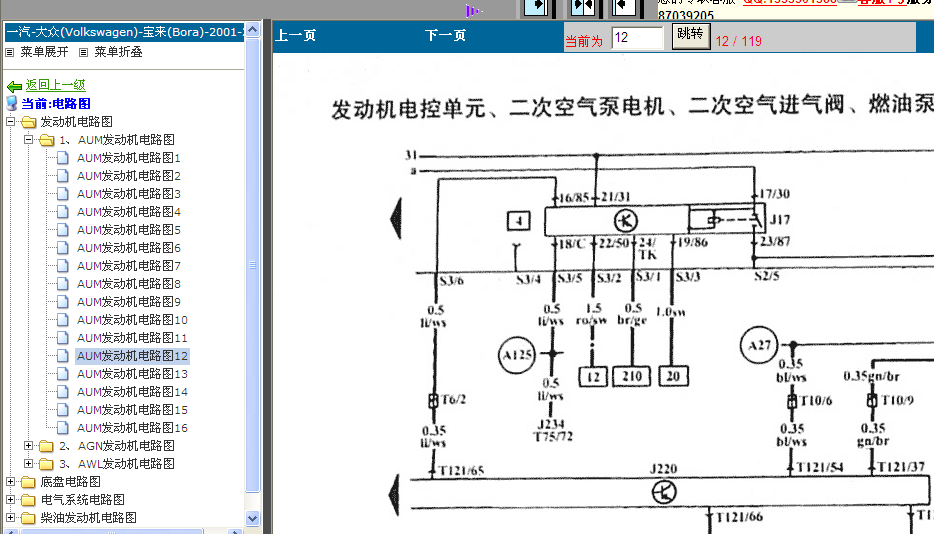
Task: Expand the 电气系统电路图 node
Action: 11,499
